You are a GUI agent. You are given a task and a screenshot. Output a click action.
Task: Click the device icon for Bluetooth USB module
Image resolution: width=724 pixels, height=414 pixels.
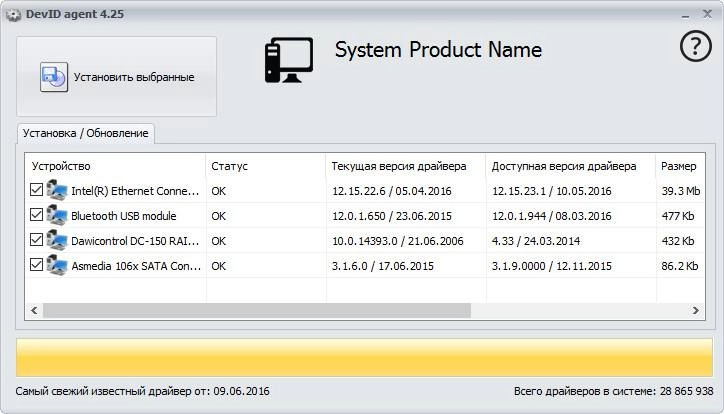click(57, 215)
